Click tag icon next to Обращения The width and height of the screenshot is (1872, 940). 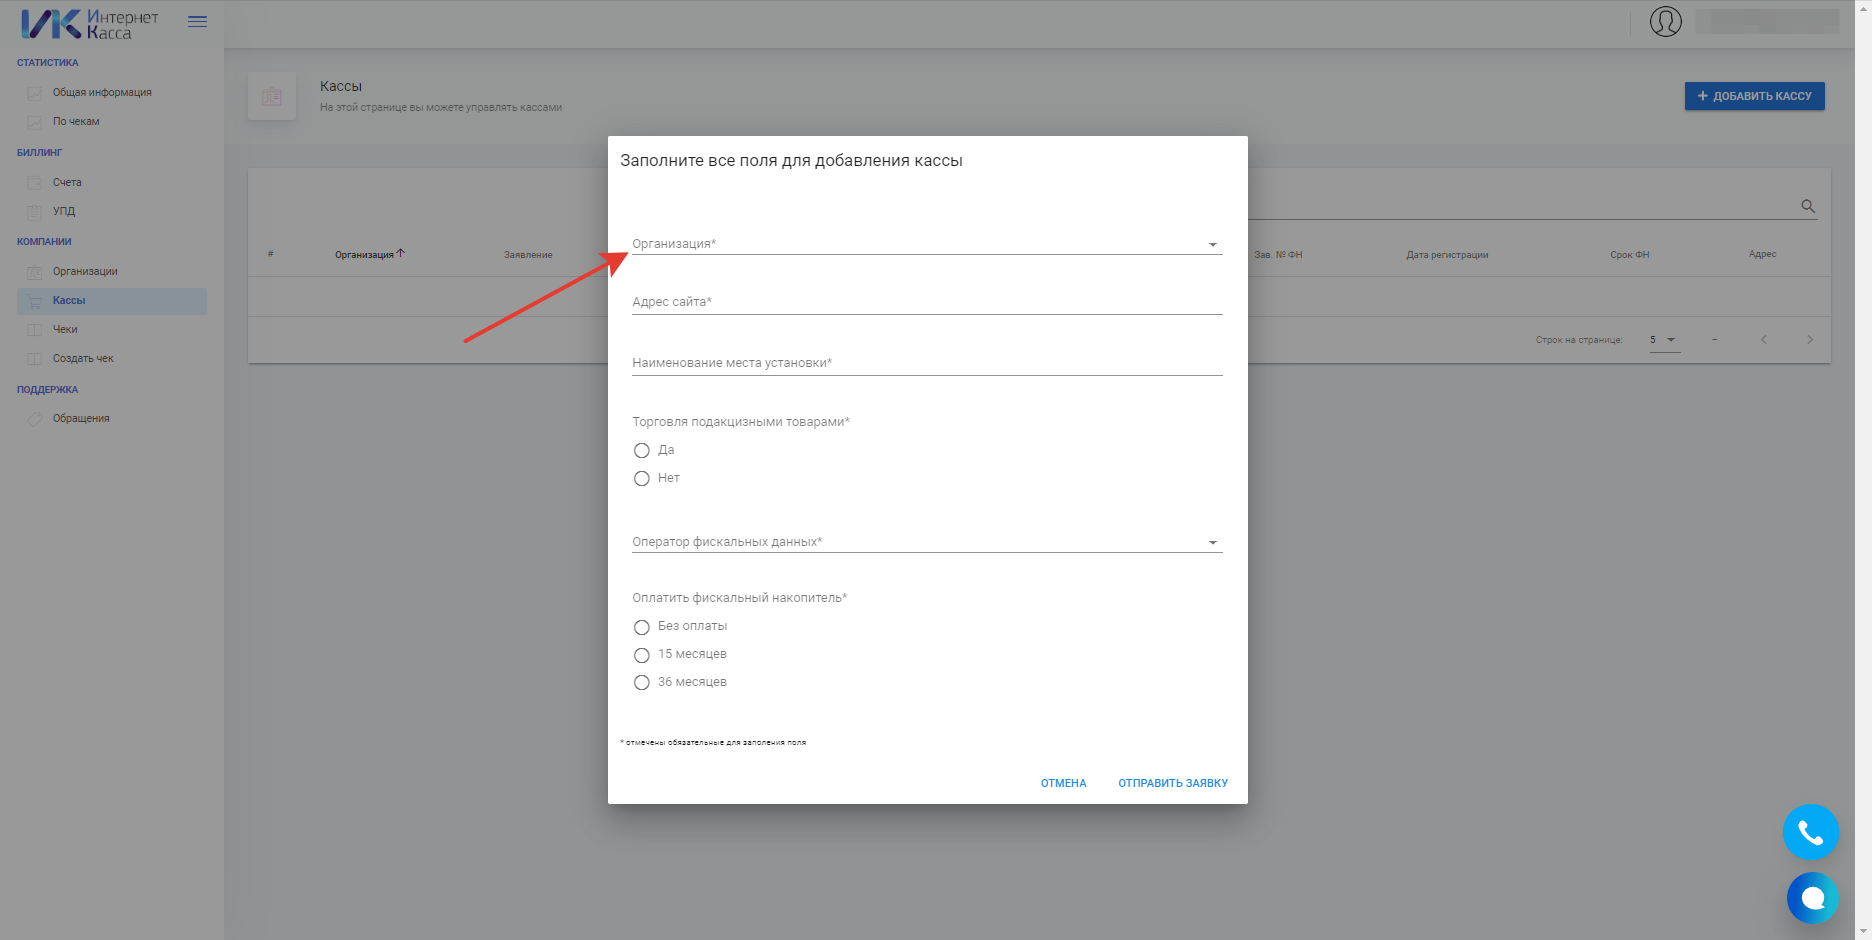click(x=35, y=419)
